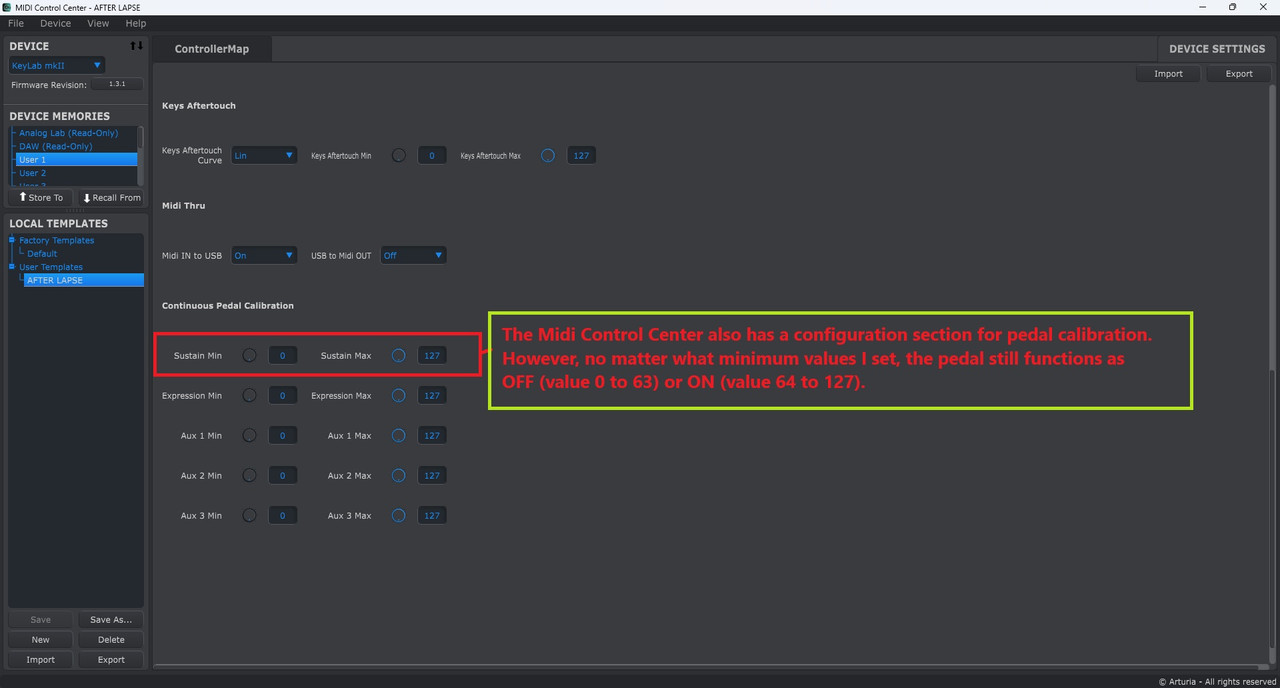
Task: Click the Midi Thru section heading
Action: point(183,205)
